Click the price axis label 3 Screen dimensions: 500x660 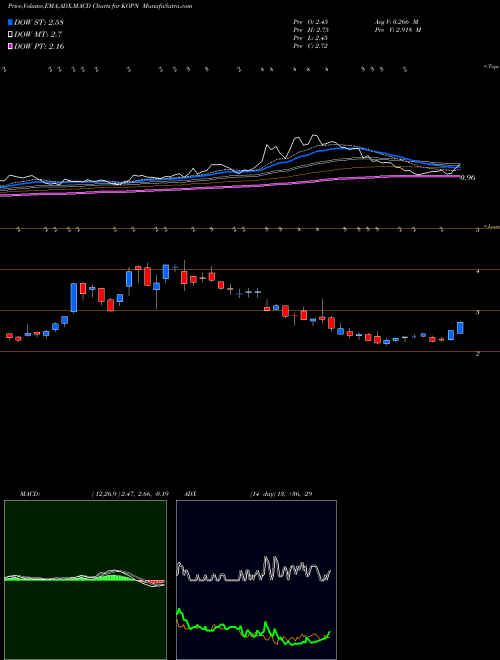(x=478, y=313)
